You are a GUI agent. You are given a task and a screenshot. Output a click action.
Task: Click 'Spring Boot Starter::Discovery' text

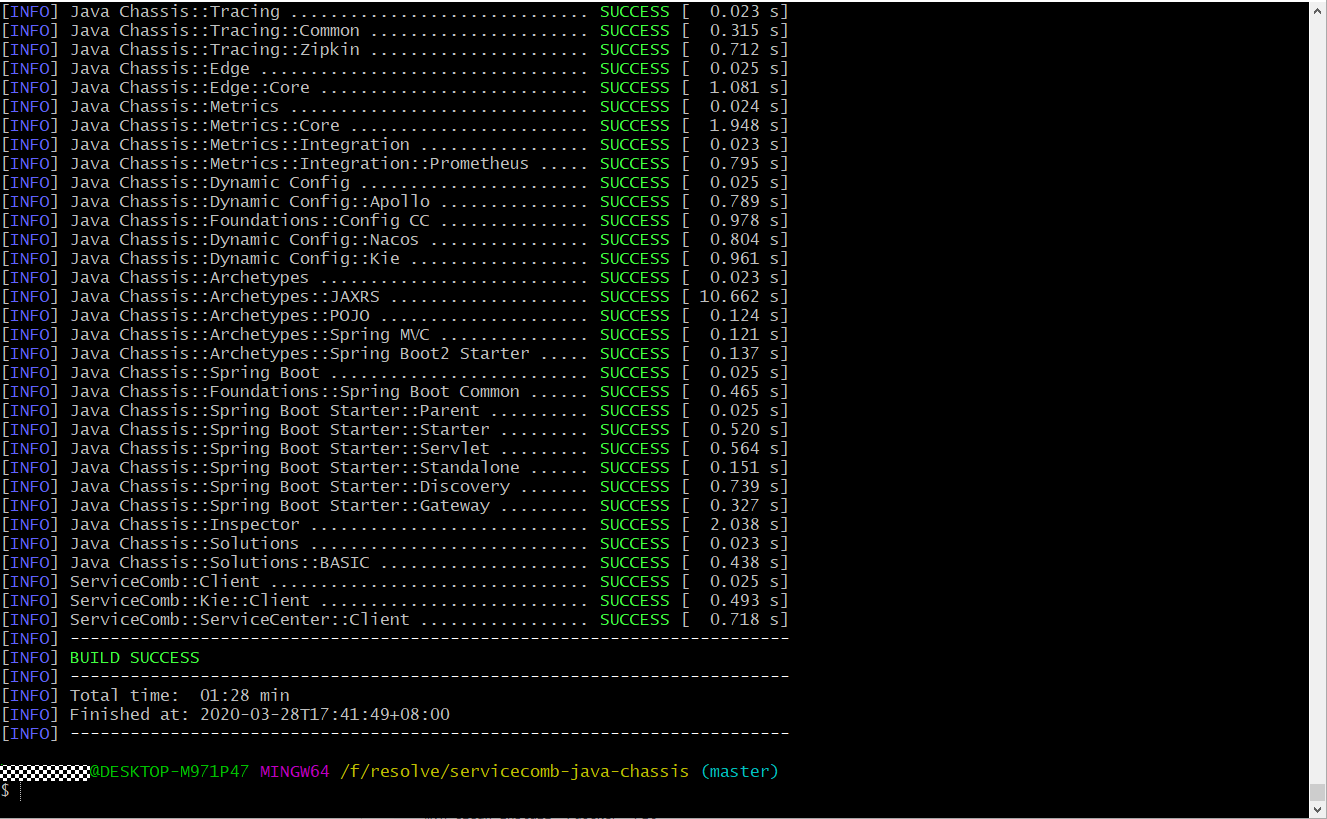[x=360, y=487]
